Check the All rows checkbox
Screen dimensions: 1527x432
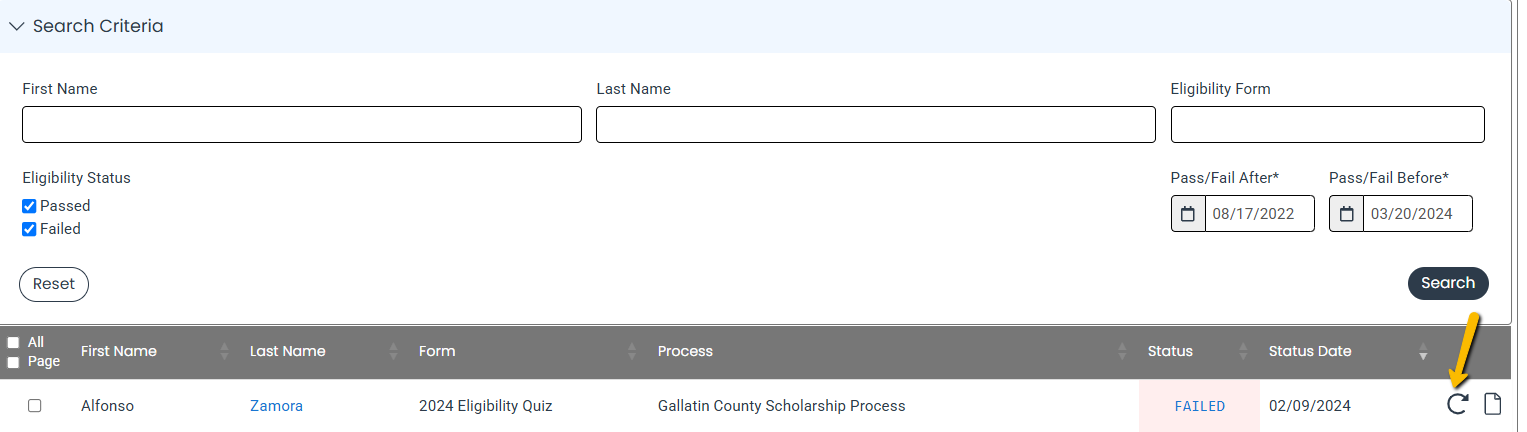tap(13, 342)
